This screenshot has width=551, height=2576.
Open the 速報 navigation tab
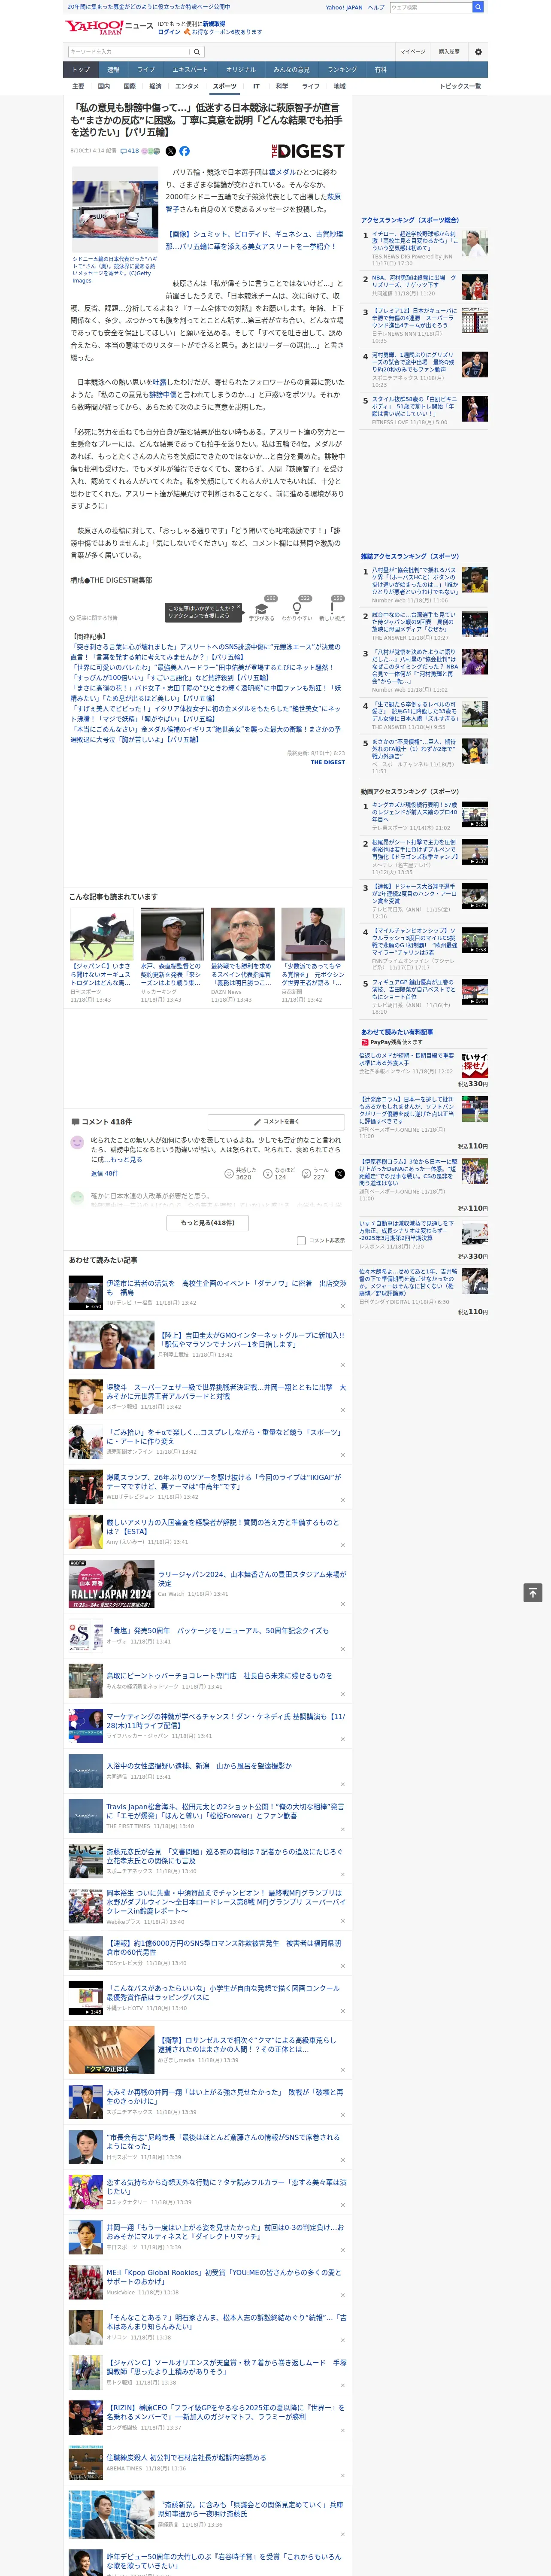(x=113, y=69)
